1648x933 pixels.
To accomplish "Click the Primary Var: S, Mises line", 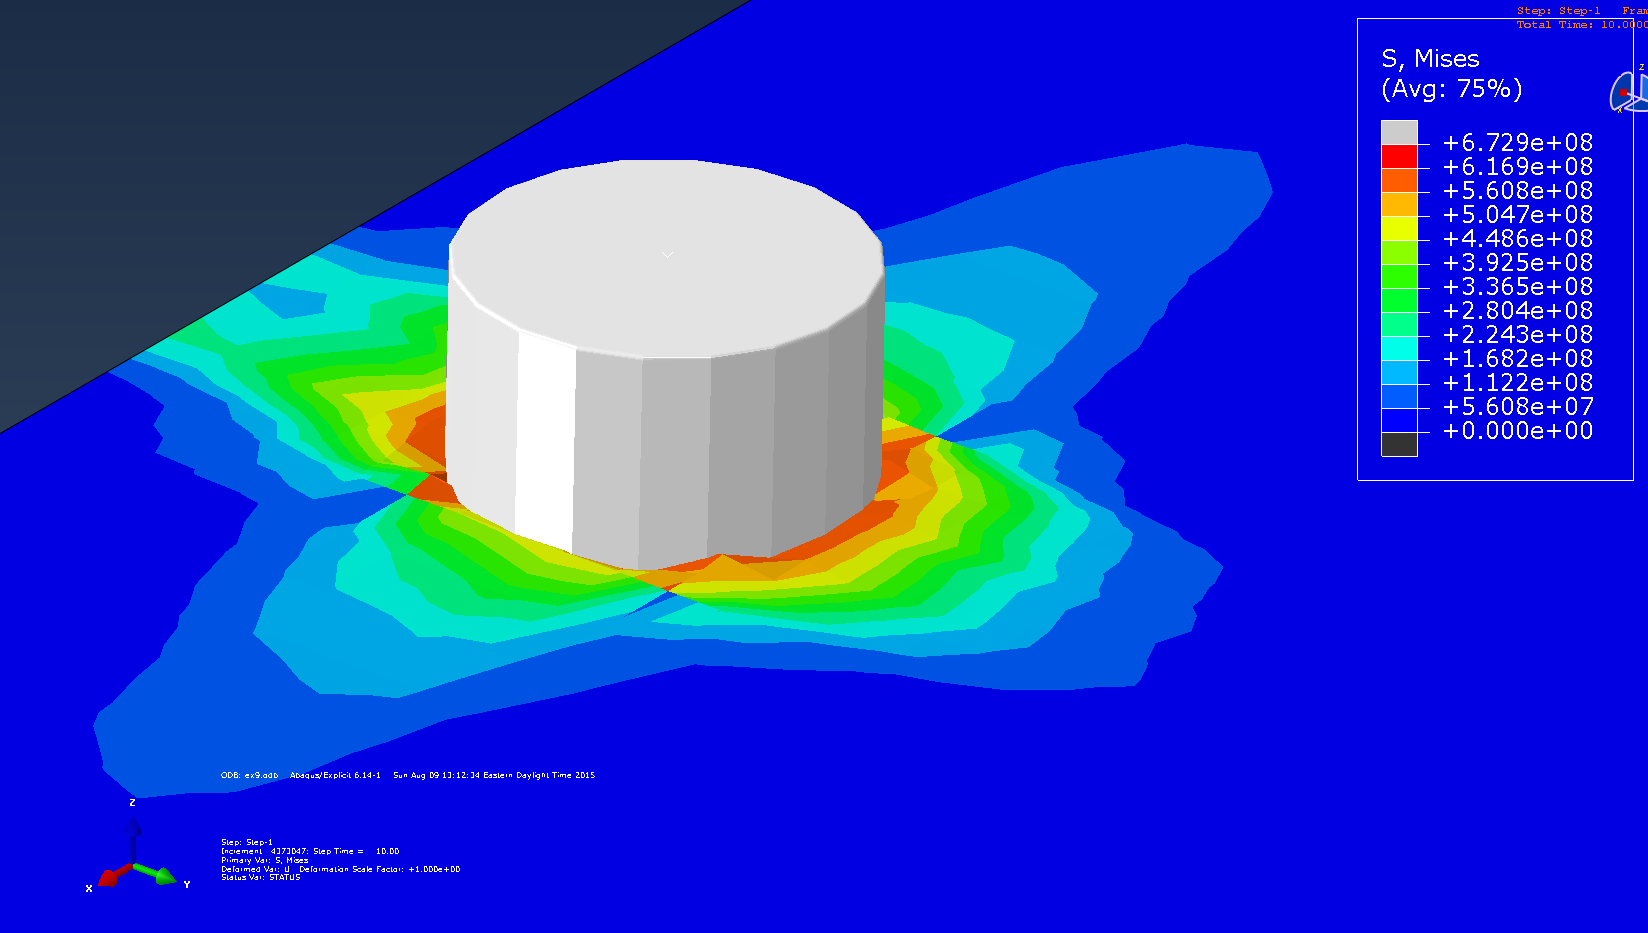I will pos(265,860).
